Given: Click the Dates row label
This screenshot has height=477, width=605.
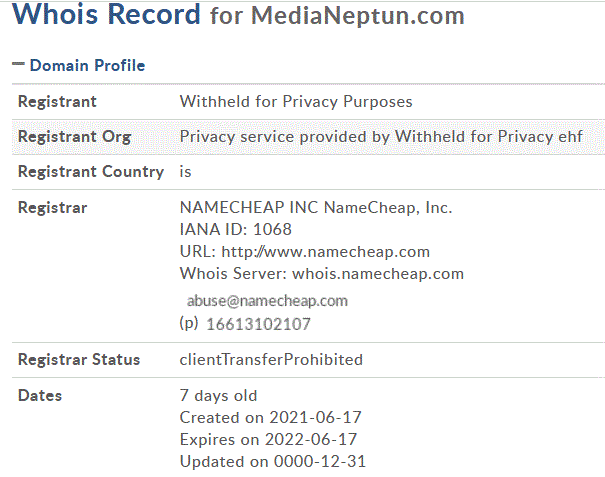Looking at the screenshot, I should 40,396.
